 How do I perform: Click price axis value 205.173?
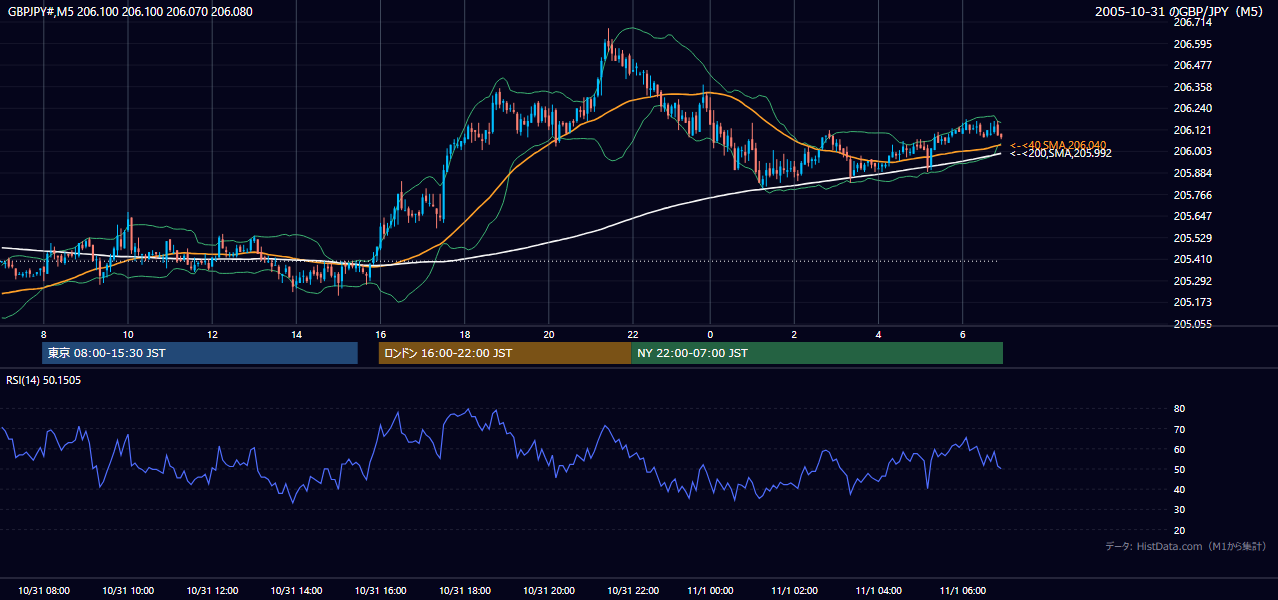(x=1193, y=302)
